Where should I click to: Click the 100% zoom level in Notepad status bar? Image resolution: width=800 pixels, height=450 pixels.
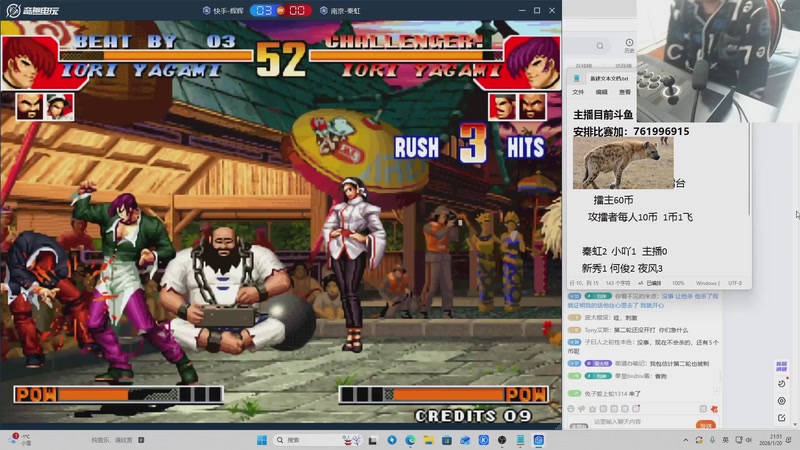(x=678, y=283)
